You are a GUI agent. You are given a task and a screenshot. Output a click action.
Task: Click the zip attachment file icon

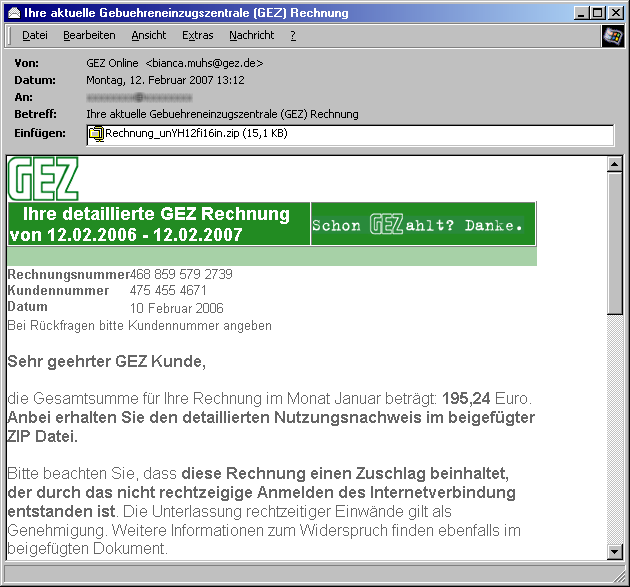click(x=96, y=134)
